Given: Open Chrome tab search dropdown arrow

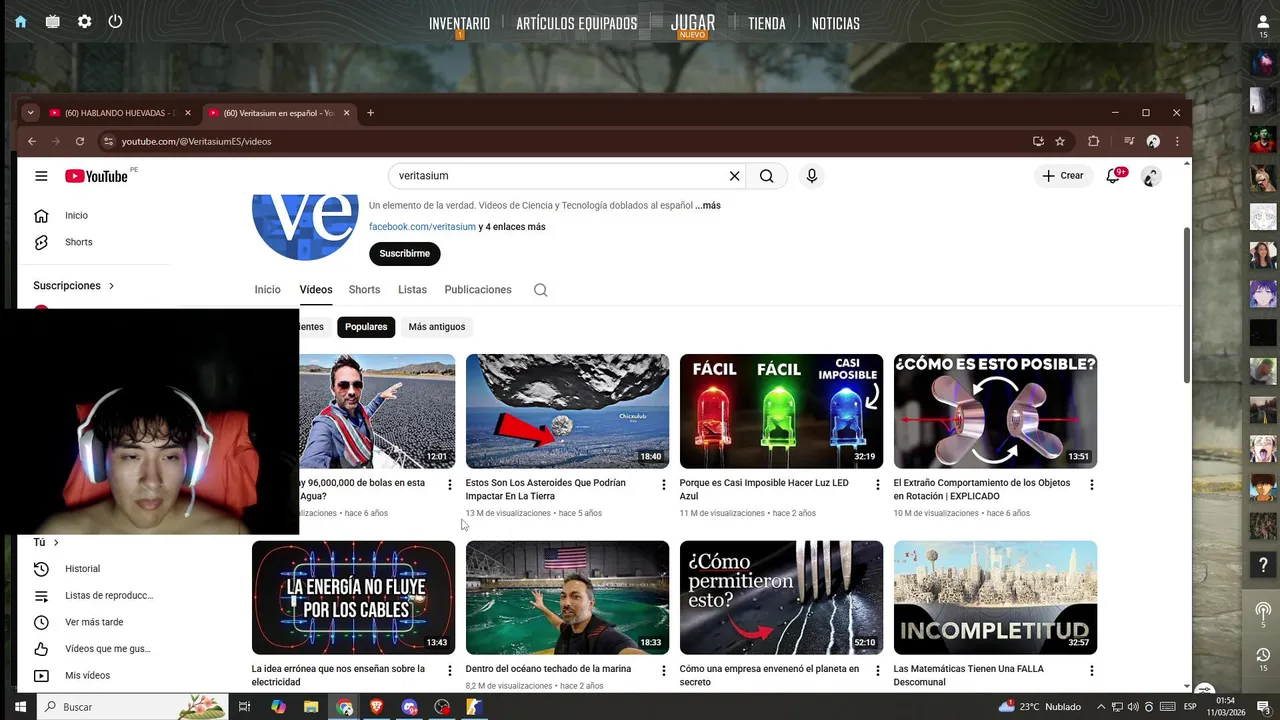Looking at the screenshot, I should tap(31, 113).
